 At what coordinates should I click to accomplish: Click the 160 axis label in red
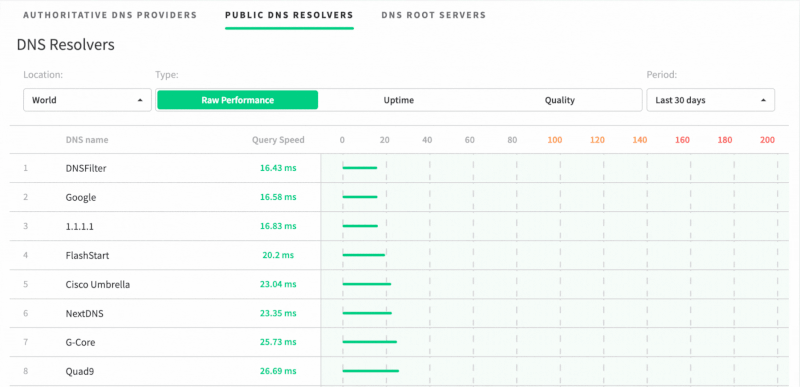pyautogui.click(x=682, y=140)
